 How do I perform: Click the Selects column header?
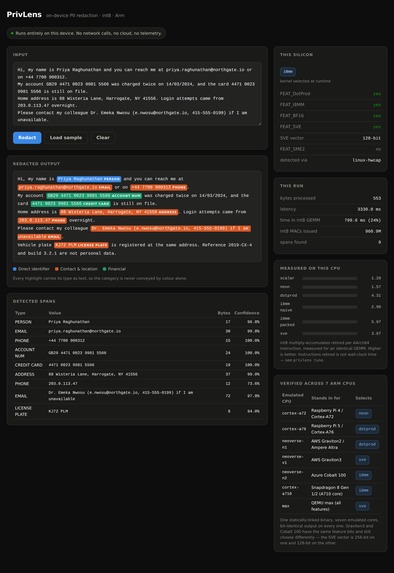click(363, 398)
